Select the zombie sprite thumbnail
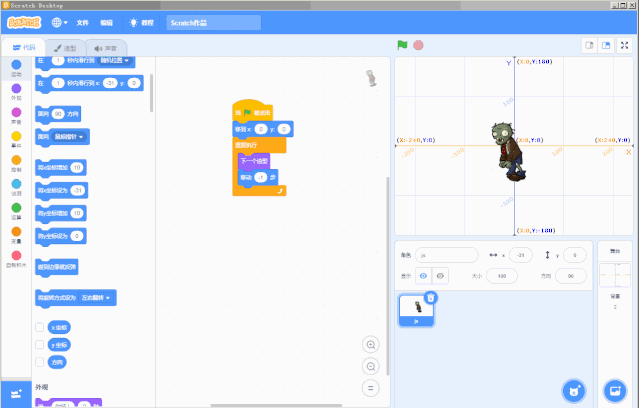The image size is (639, 408). [x=416, y=310]
